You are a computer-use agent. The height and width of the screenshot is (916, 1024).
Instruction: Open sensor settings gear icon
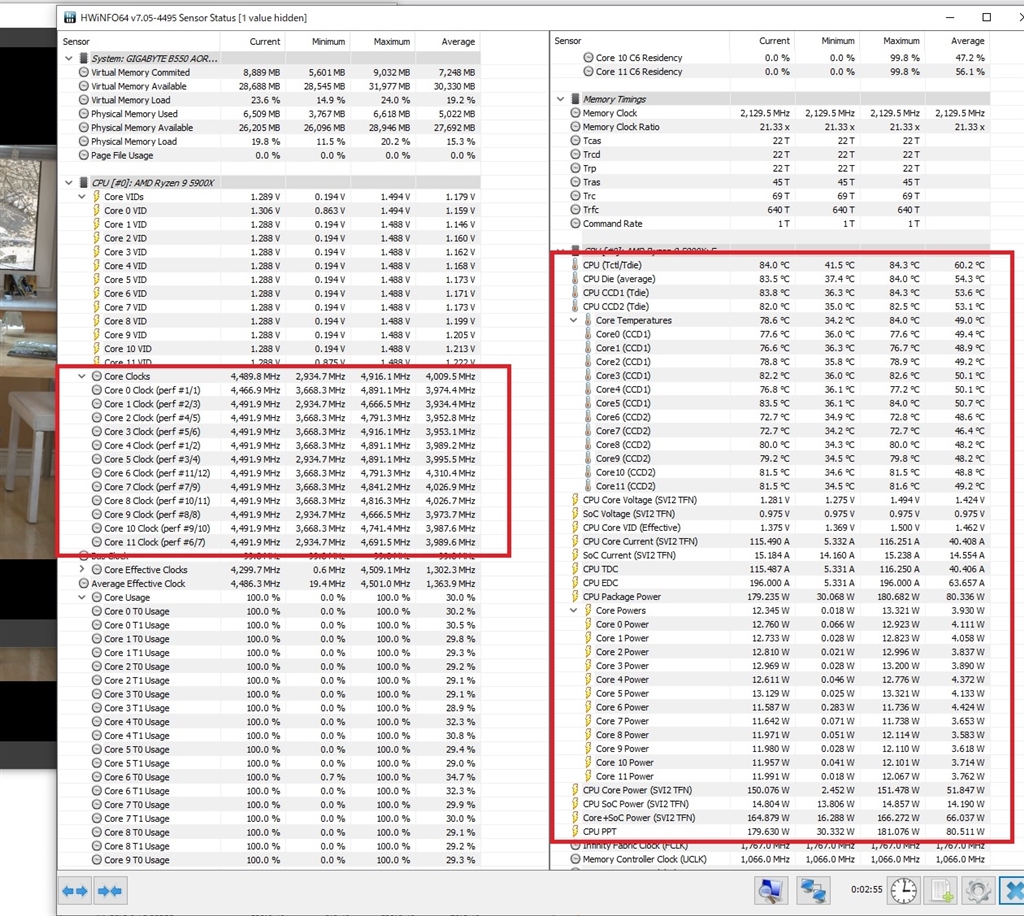coord(978,891)
